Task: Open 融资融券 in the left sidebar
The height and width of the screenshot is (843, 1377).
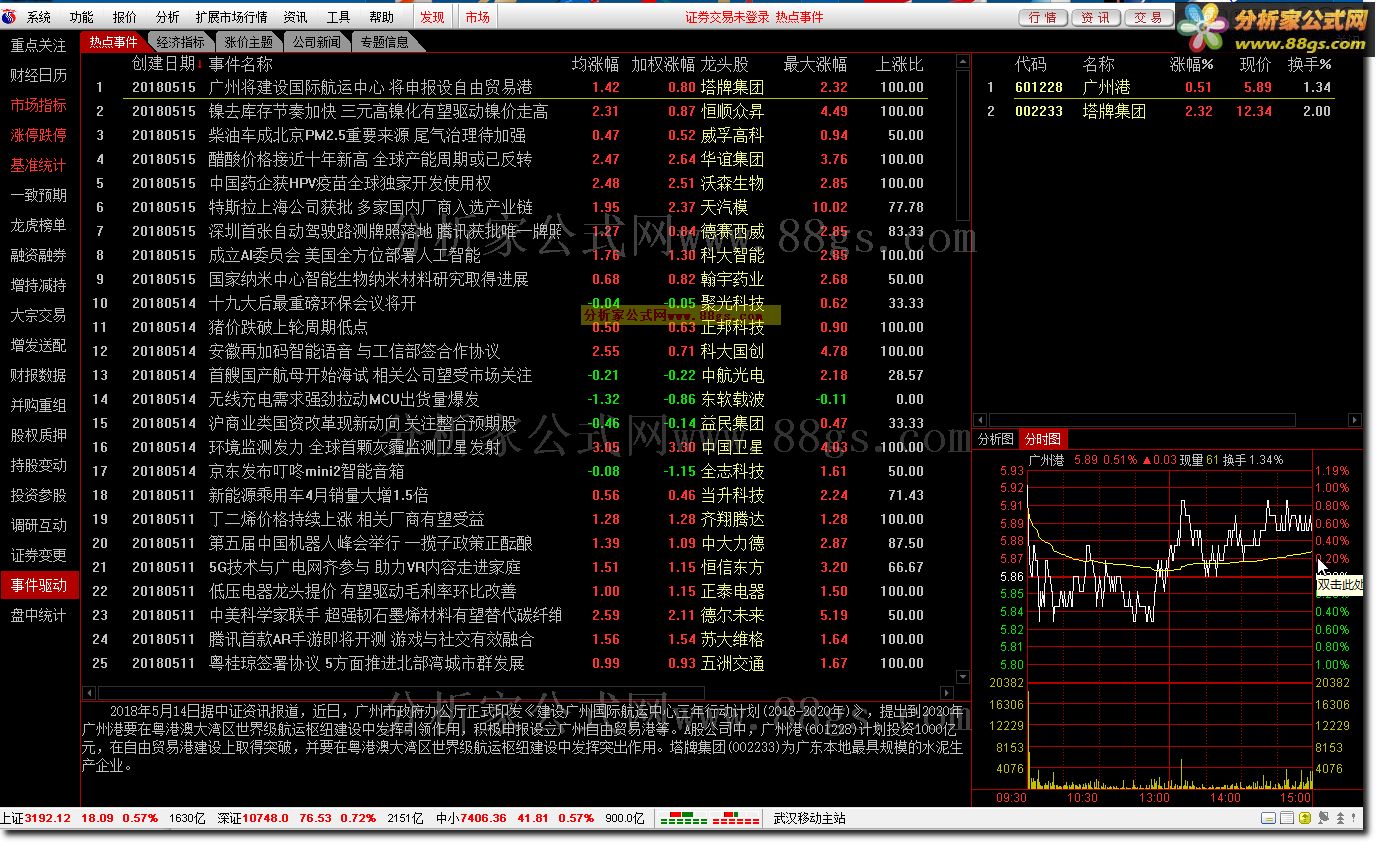Action: (x=39, y=255)
